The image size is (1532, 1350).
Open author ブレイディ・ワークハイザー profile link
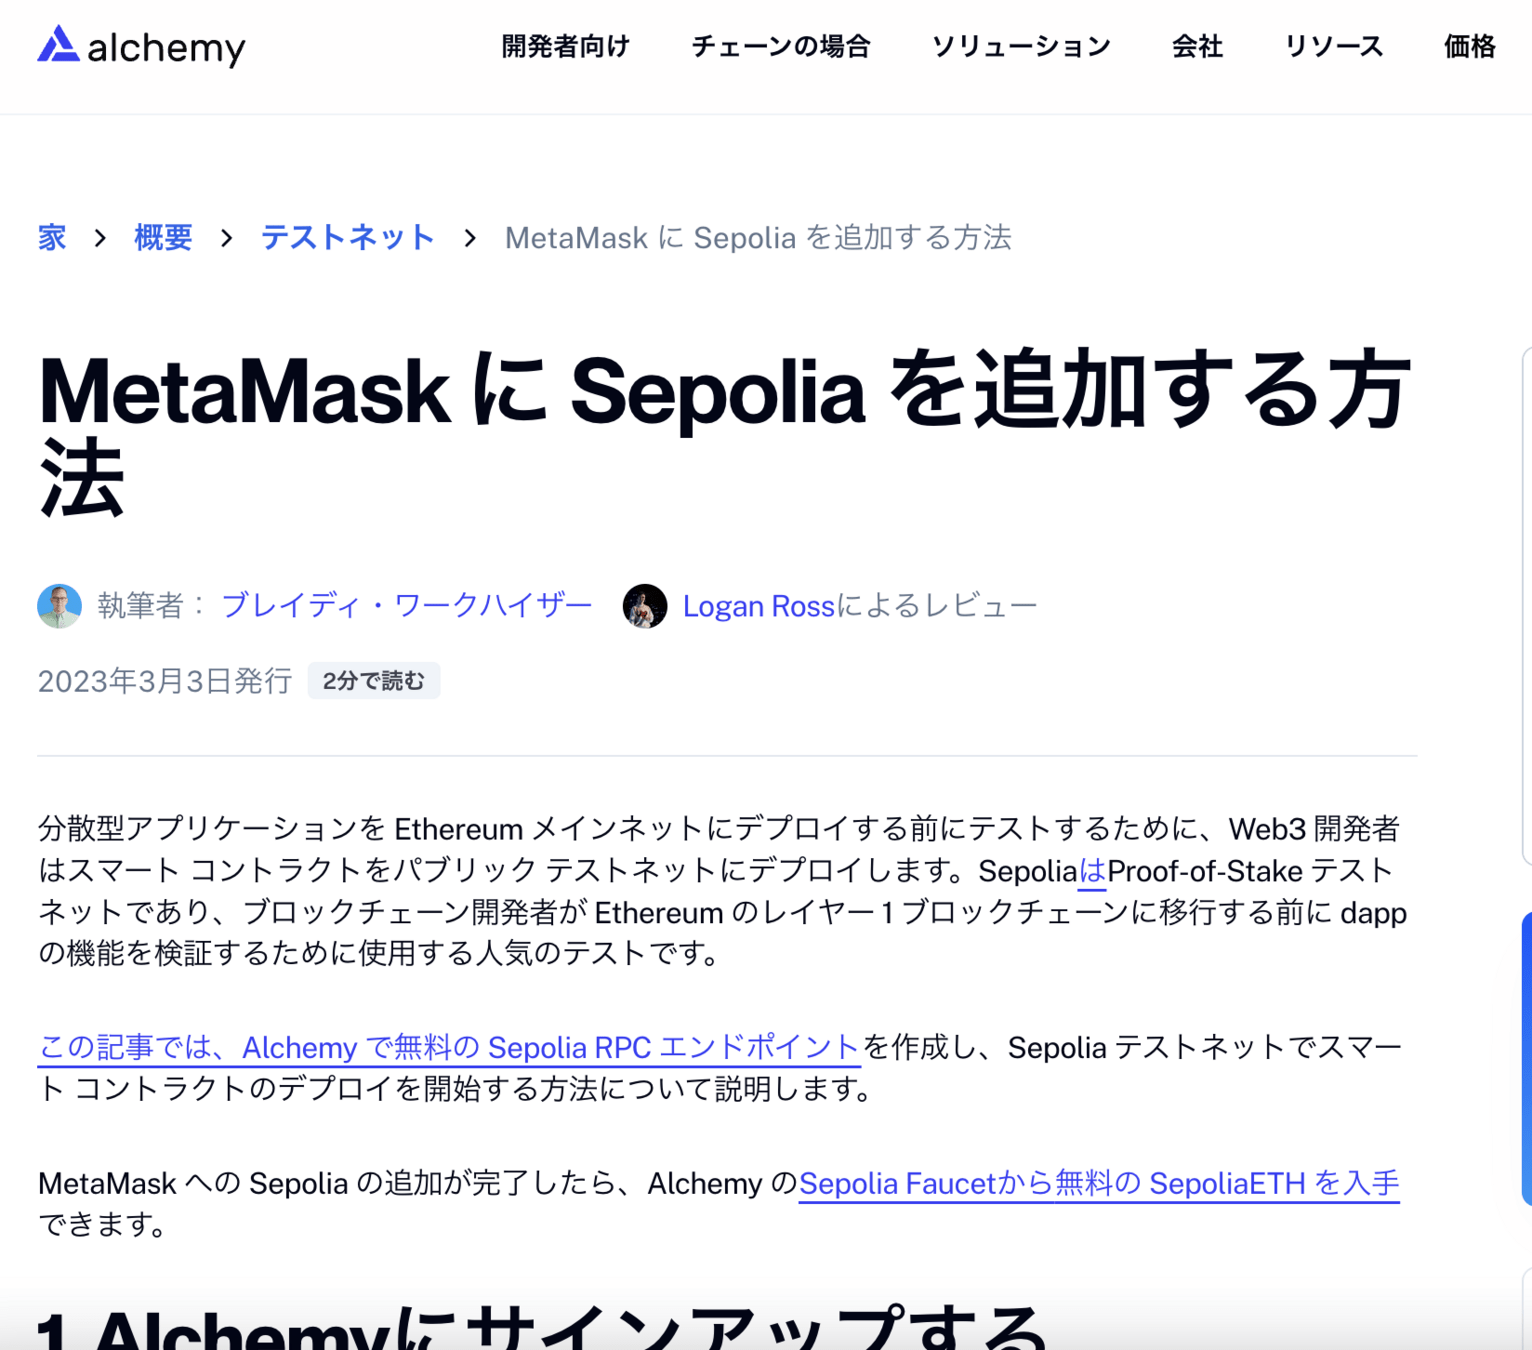pos(406,606)
